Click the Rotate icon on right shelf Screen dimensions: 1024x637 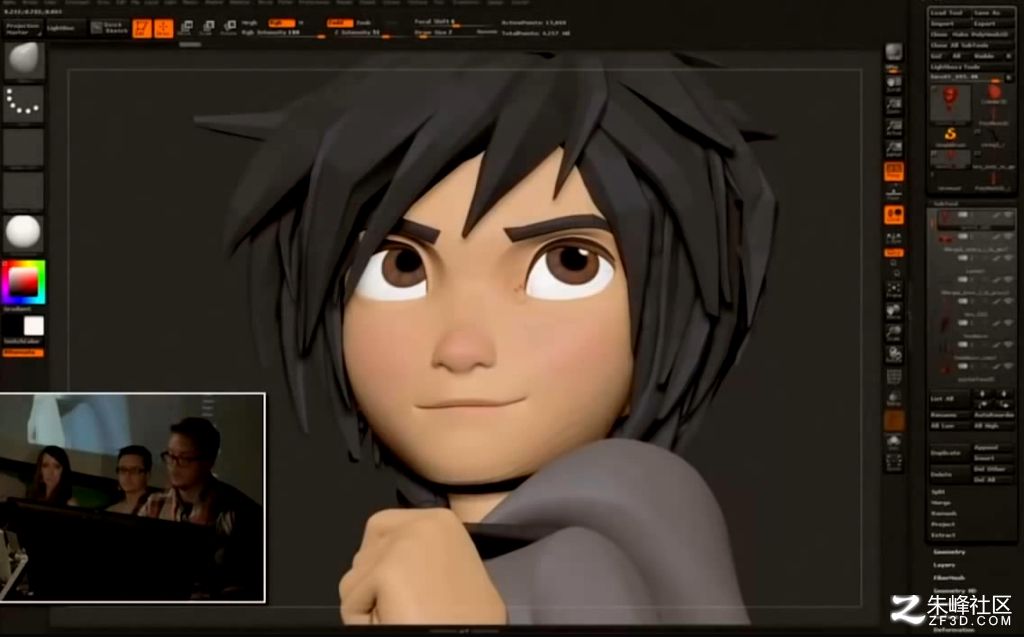(x=893, y=355)
